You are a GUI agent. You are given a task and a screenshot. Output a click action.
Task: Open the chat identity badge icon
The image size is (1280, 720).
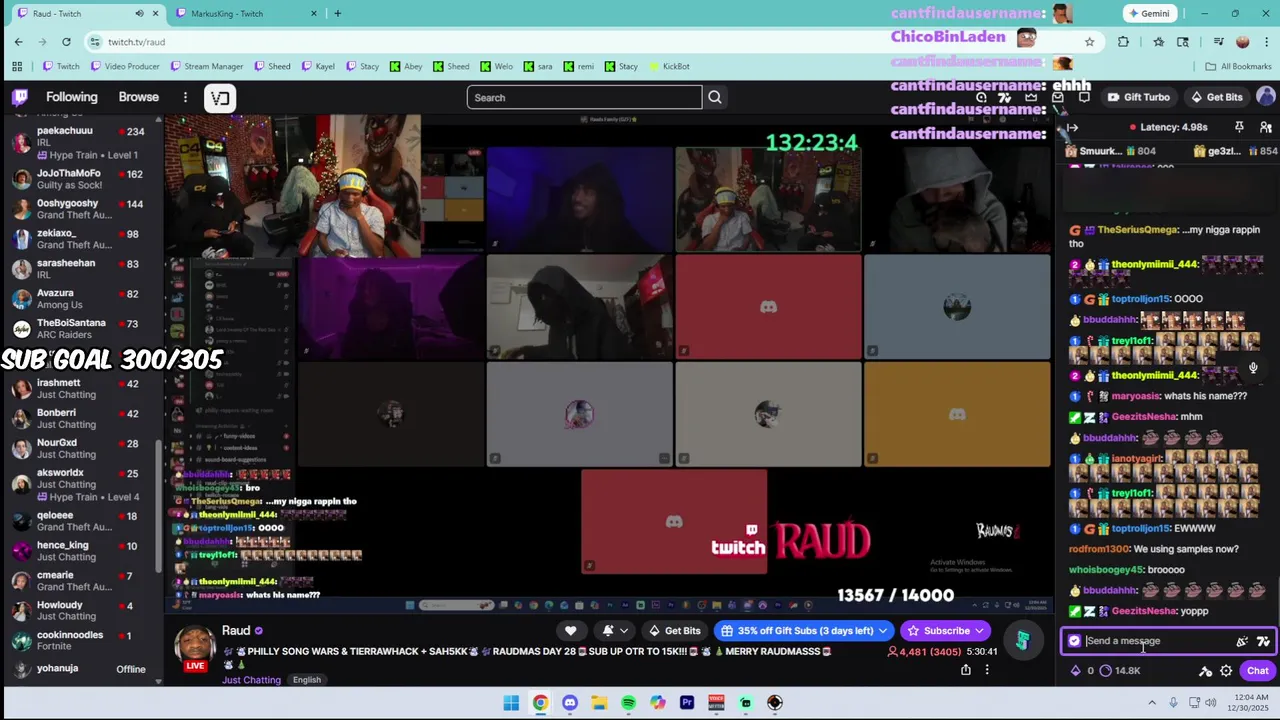(1074, 641)
